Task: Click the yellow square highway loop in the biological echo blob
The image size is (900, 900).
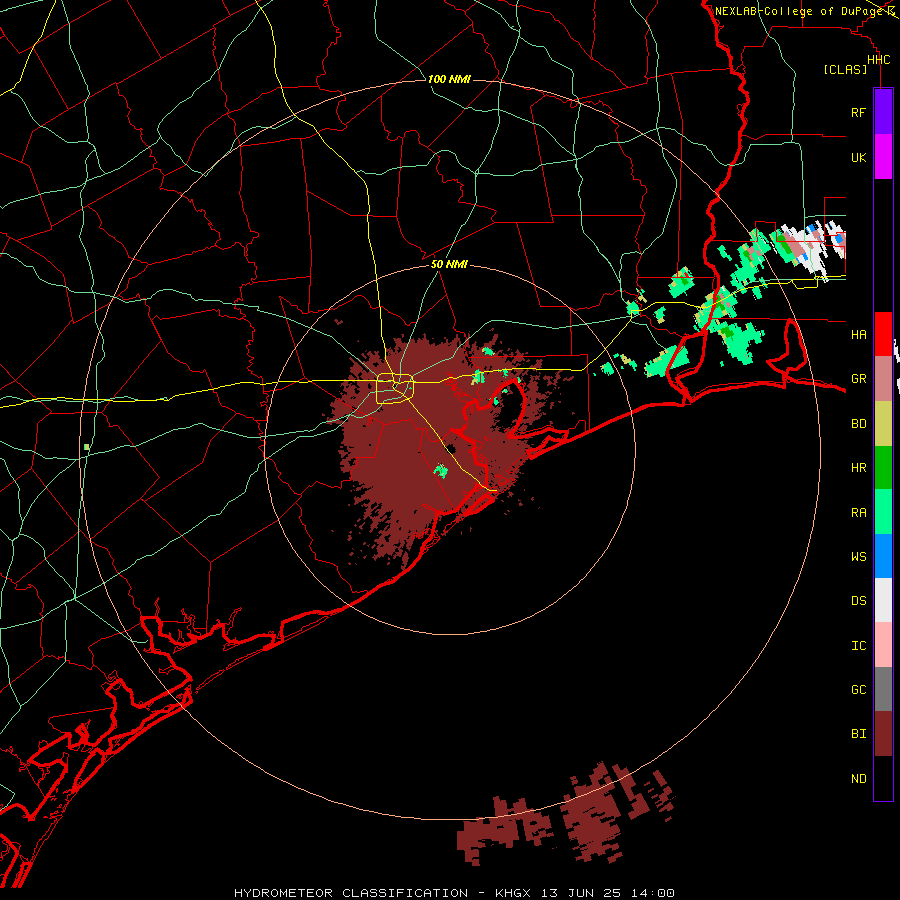Action: [395, 389]
